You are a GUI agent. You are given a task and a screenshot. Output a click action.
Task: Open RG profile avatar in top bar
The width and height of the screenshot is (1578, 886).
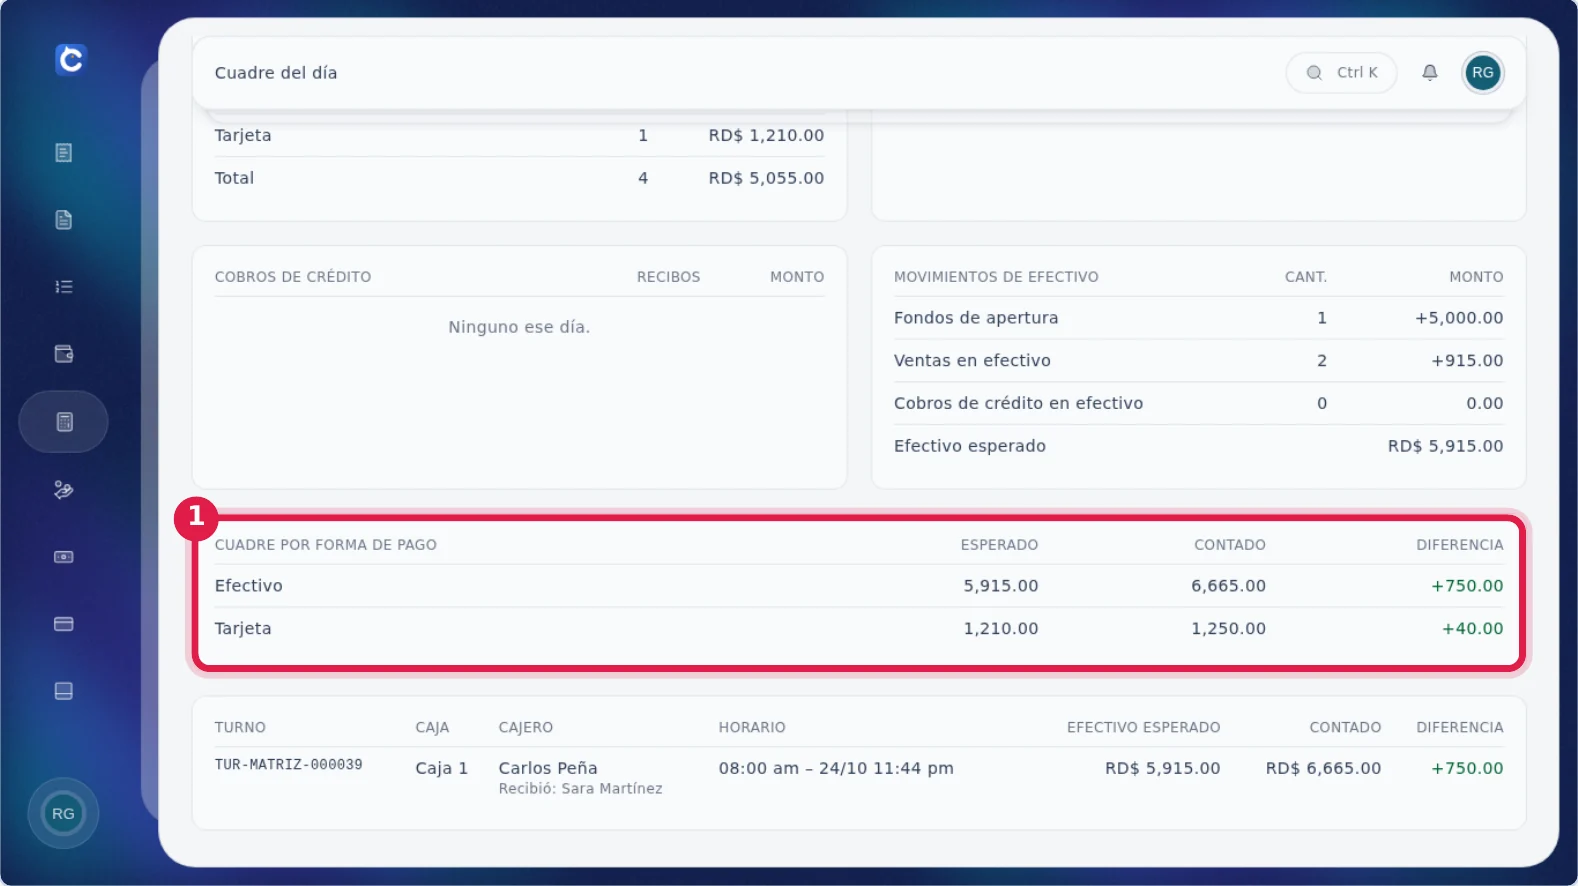(1483, 72)
